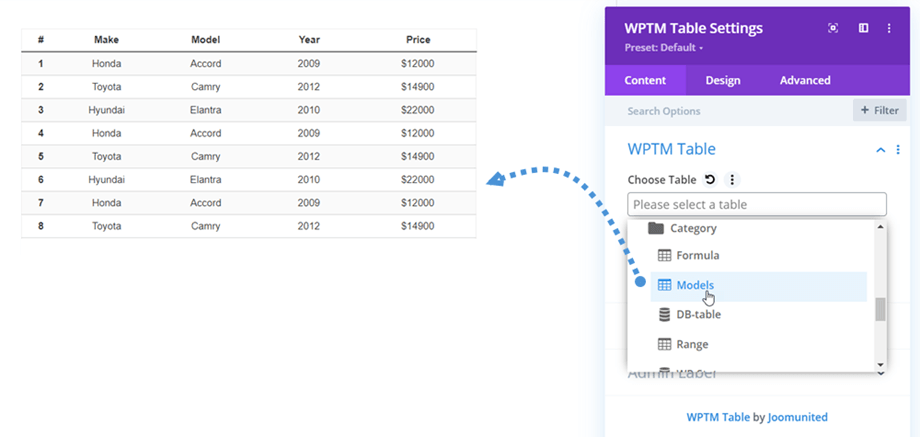This screenshot has height=437, width=920.
Task: Open the WPTM Table footer link
Action: (x=717, y=417)
